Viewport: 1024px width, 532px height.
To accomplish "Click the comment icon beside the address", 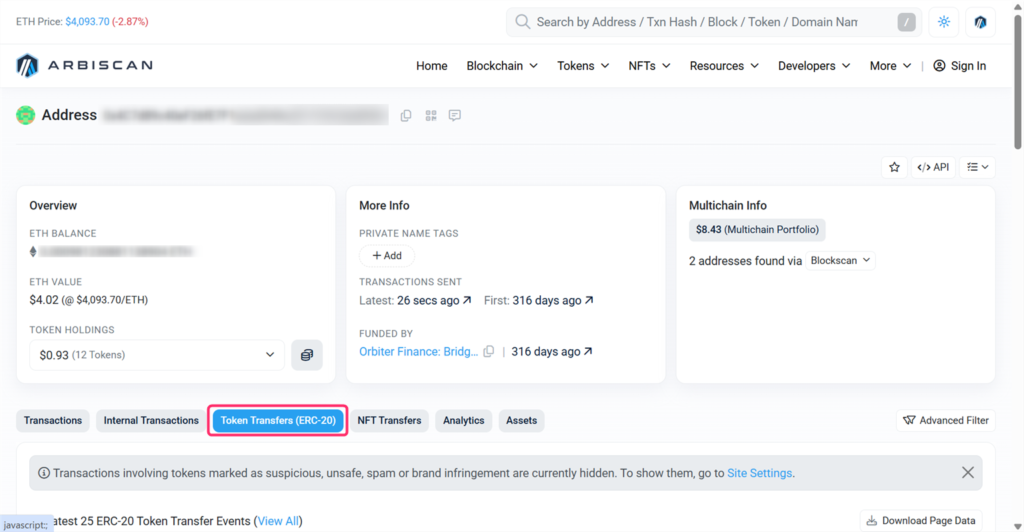I will click(455, 116).
